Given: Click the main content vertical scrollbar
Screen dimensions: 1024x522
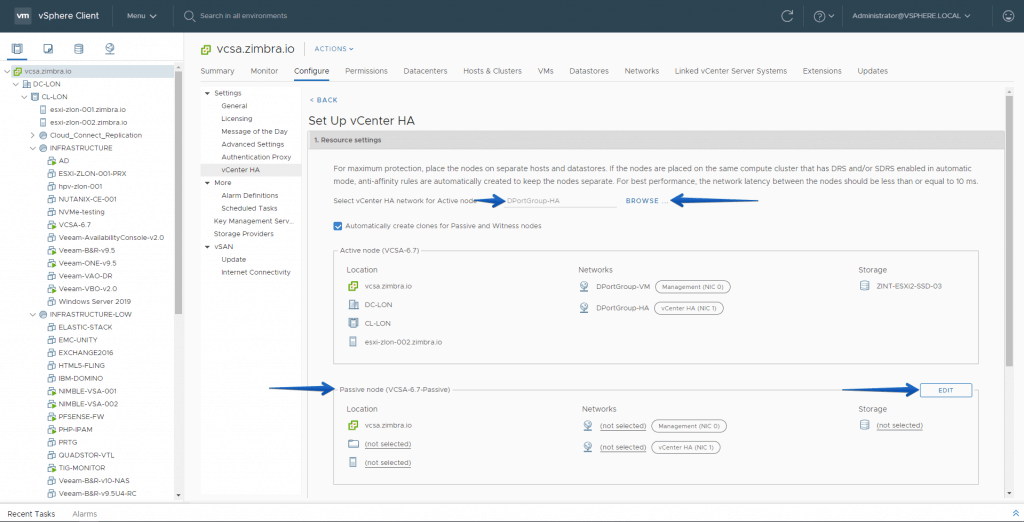Looking at the screenshot, I should point(1009,232).
